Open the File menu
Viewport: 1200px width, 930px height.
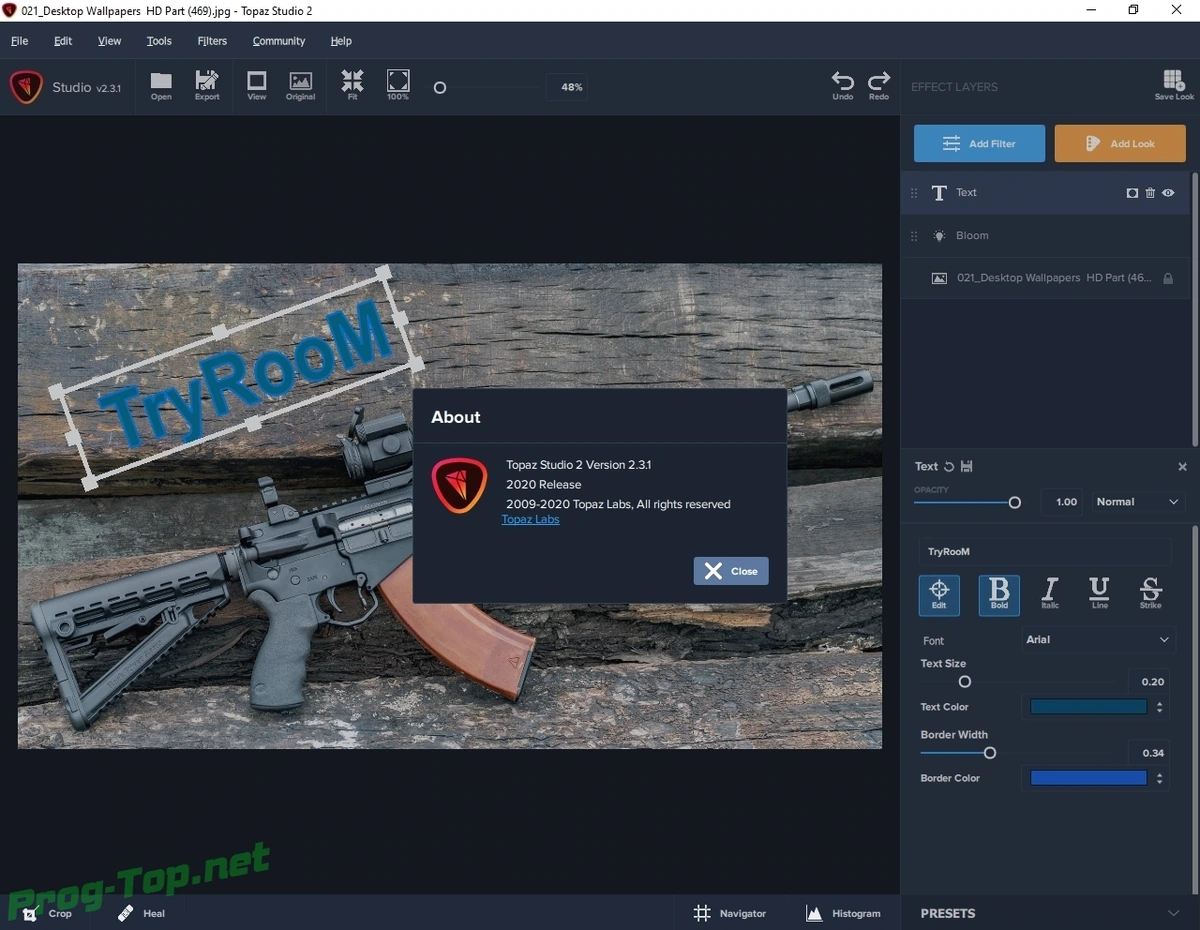[20, 41]
